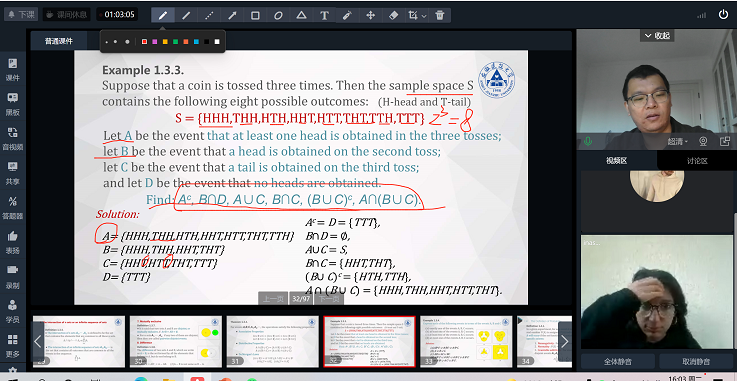Image resolution: width=737 pixels, height=381 pixels.
Task: Select the text tool T icon
Action: (x=324, y=15)
